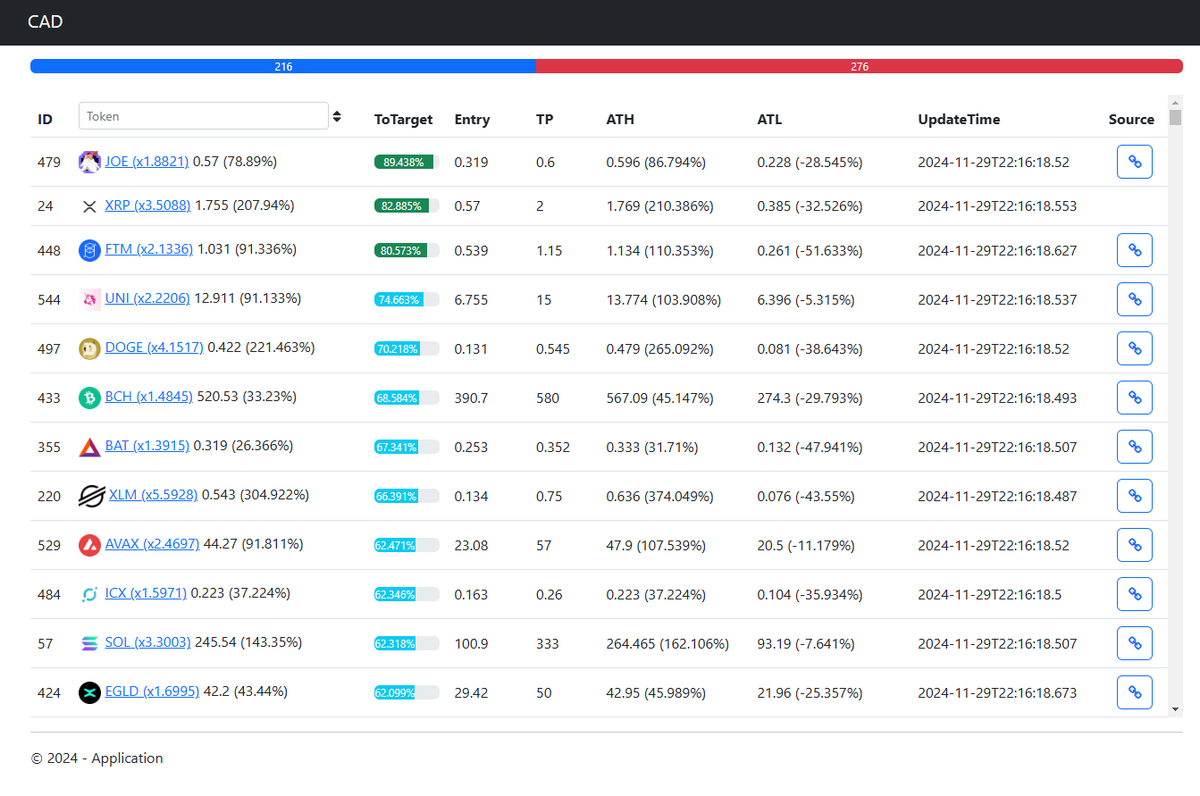The height and width of the screenshot is (796, 1200).
Task: Open the EGLD (x1.6995) link
Action: click(x=152, y=691)
